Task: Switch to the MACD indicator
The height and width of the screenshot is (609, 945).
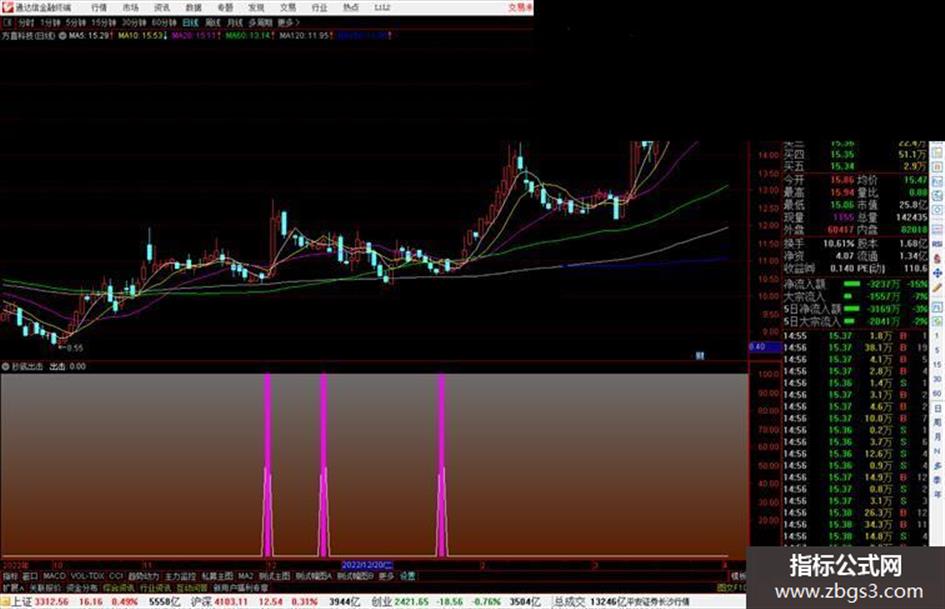Action: coord(54,576)
